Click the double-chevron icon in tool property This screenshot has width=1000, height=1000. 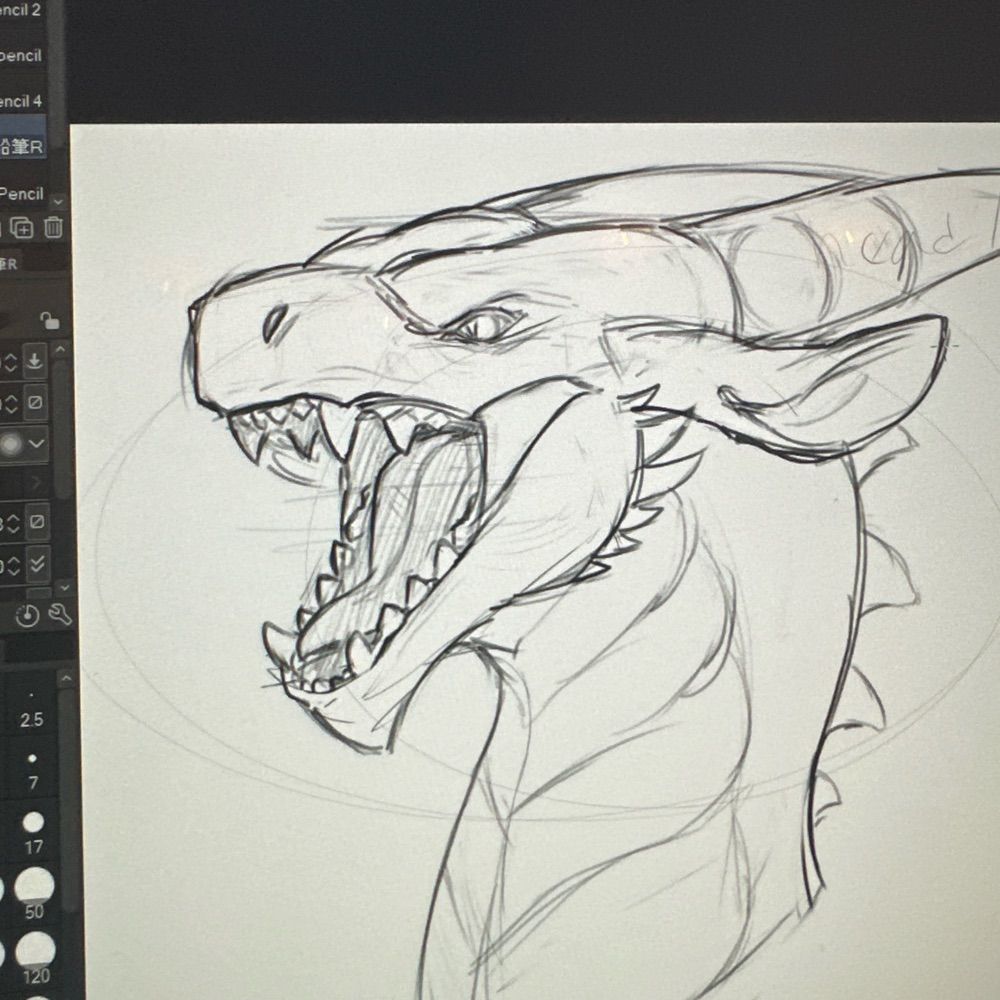pos(38,563)
